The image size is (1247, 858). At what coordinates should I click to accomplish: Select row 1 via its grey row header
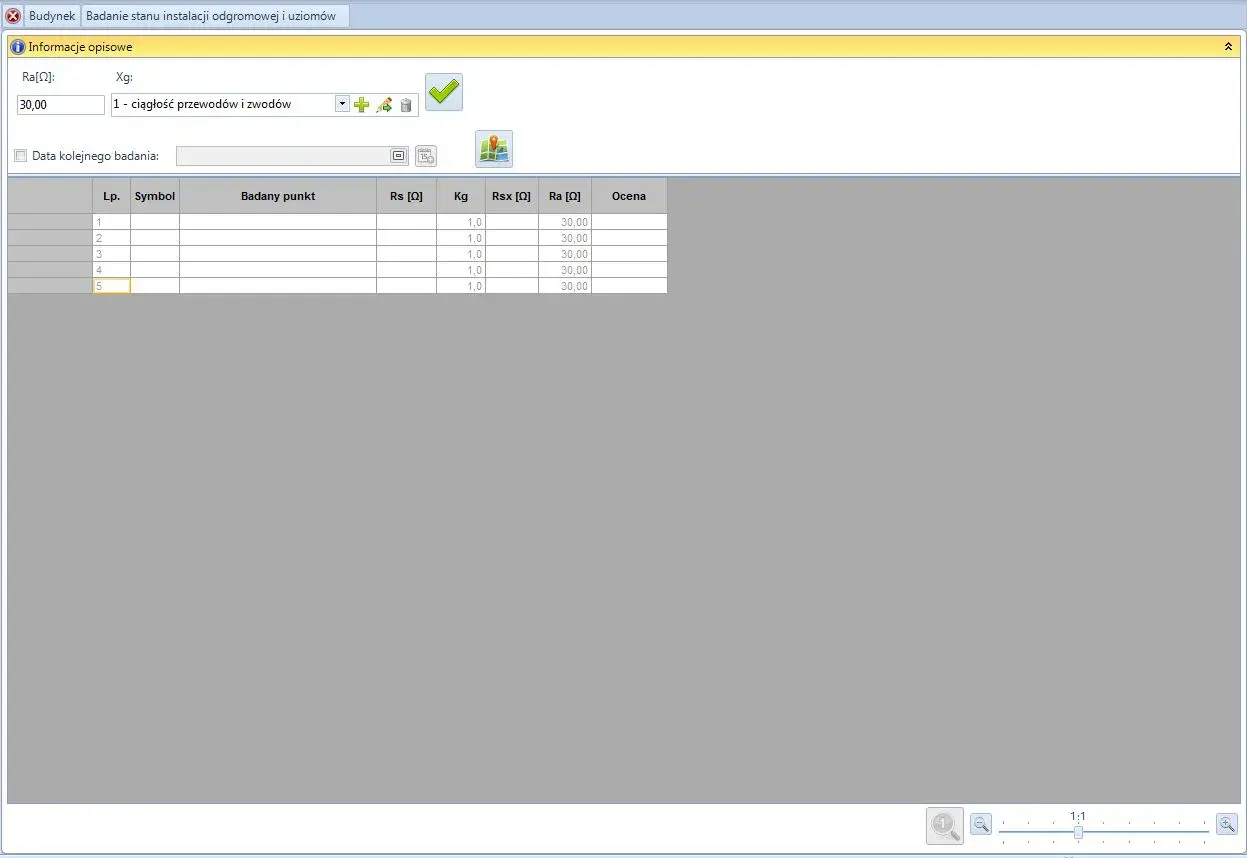tap(50, 222)
